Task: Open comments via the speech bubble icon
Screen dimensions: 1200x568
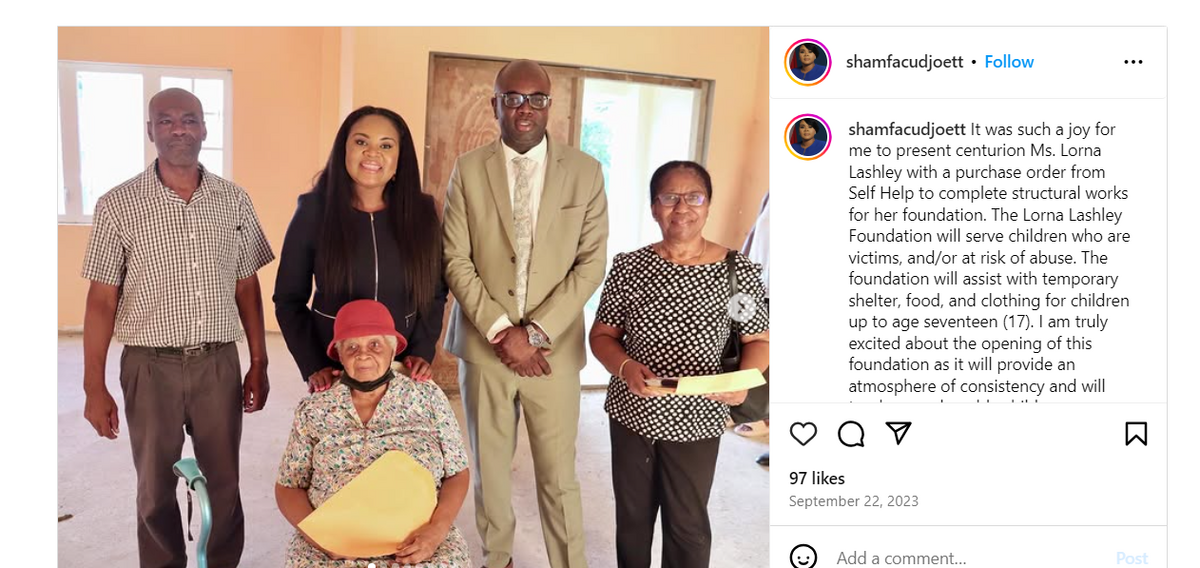Action: click(x=851, y=433)
